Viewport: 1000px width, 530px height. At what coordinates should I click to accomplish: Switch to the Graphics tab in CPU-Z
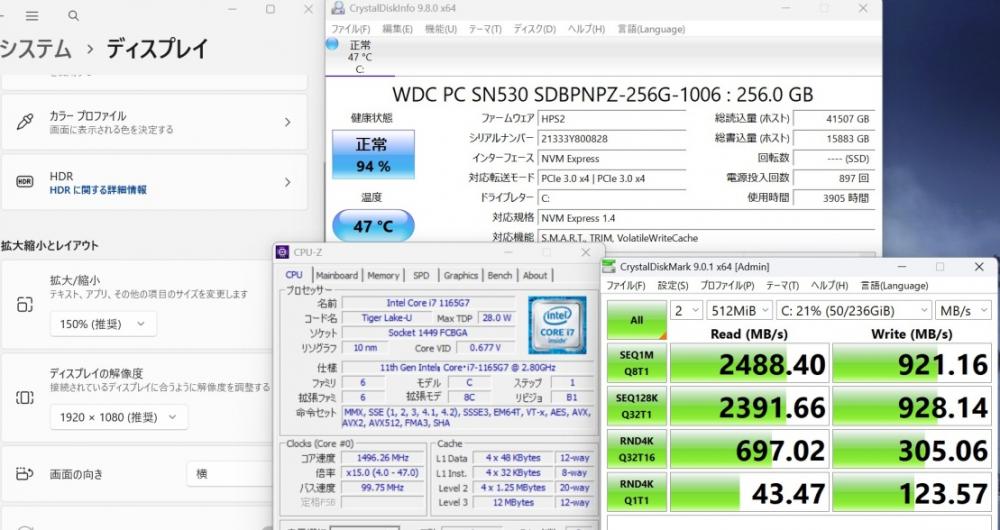click(x=460, y=276)
